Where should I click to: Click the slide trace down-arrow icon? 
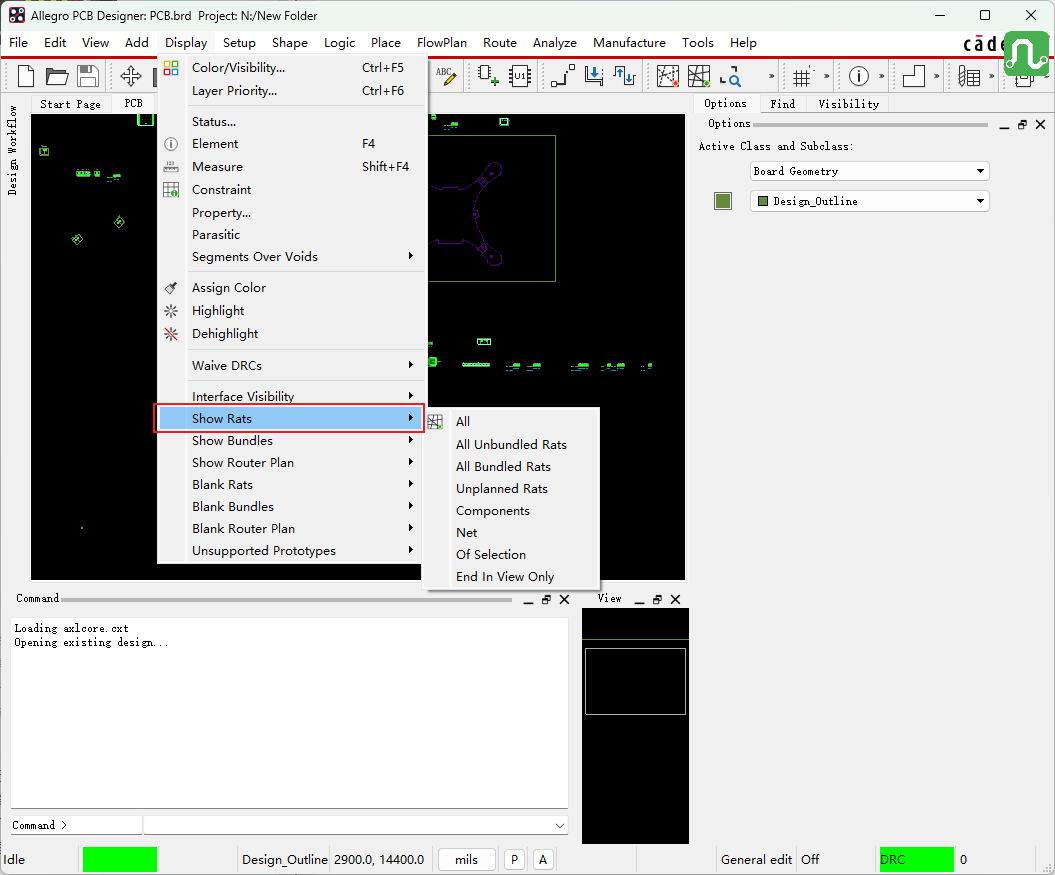click(x=593, y=76)
